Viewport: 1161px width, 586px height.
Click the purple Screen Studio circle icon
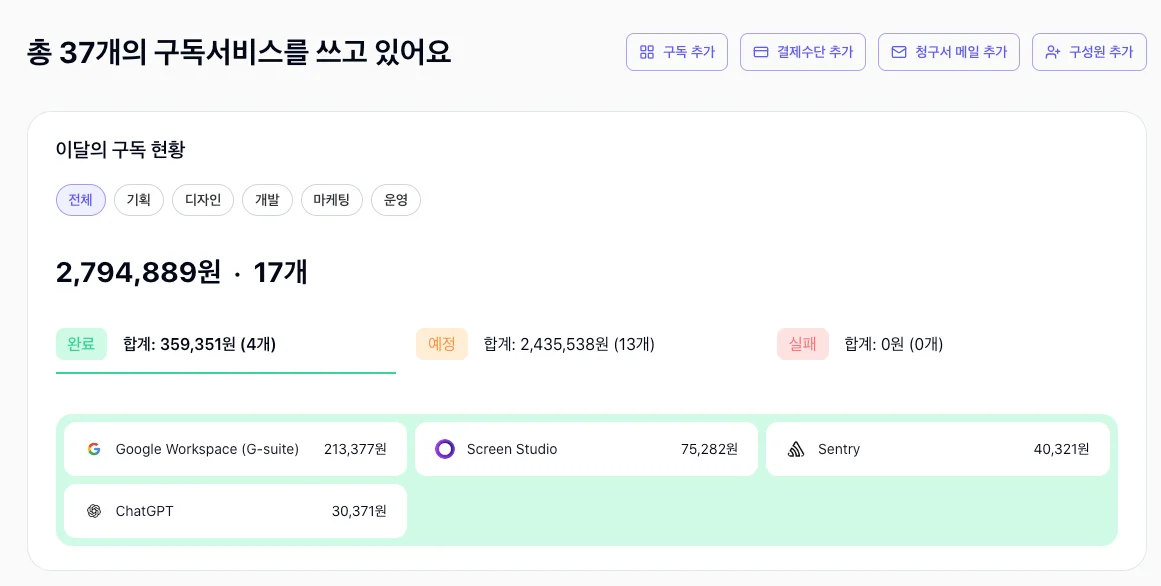[x=445, y=449]
